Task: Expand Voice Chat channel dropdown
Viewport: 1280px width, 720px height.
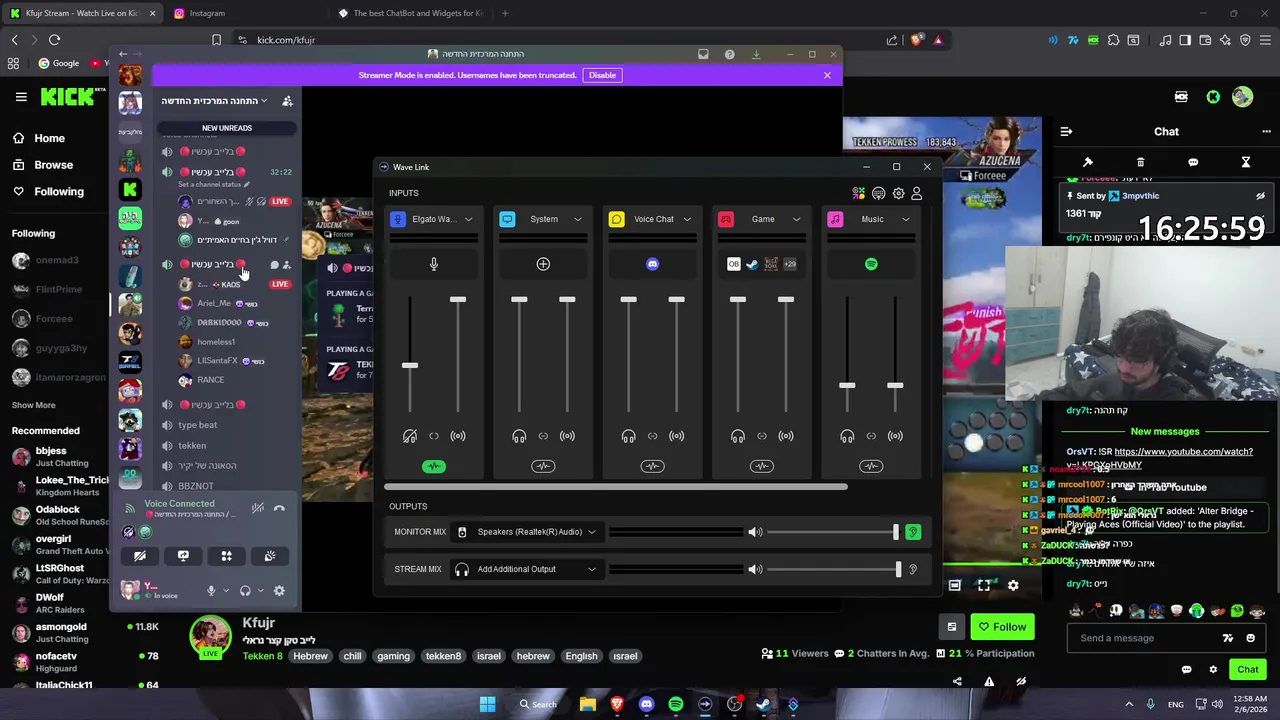Action: click(687, 219)
